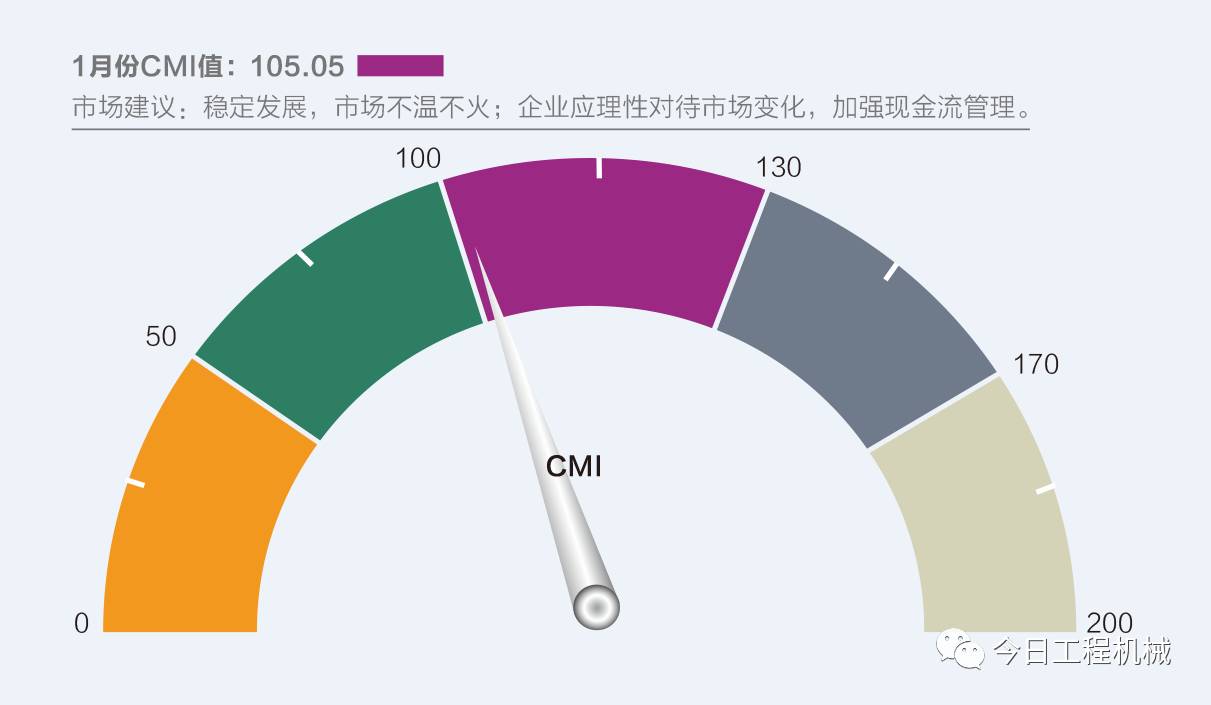Viewport: 1211px width, 705px height.
Task: Select the purple legend swatch beside 105.05
Action: 400,66
